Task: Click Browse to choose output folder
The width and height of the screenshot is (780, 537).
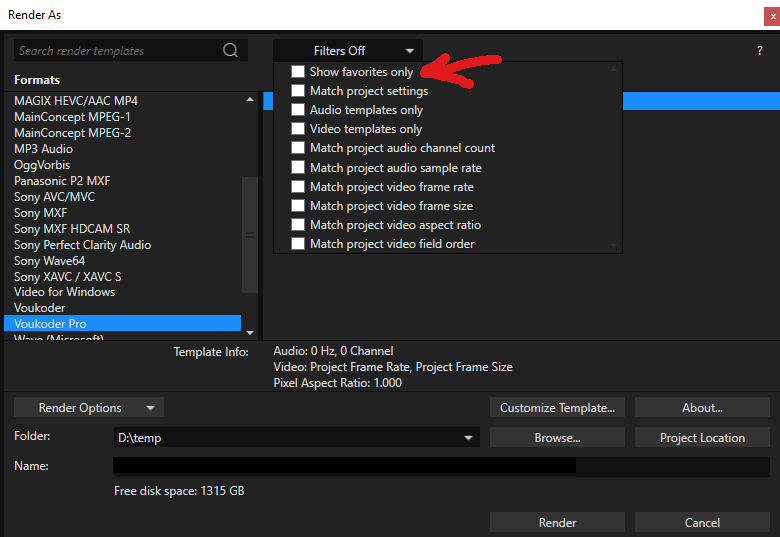Action: point(557,438)
